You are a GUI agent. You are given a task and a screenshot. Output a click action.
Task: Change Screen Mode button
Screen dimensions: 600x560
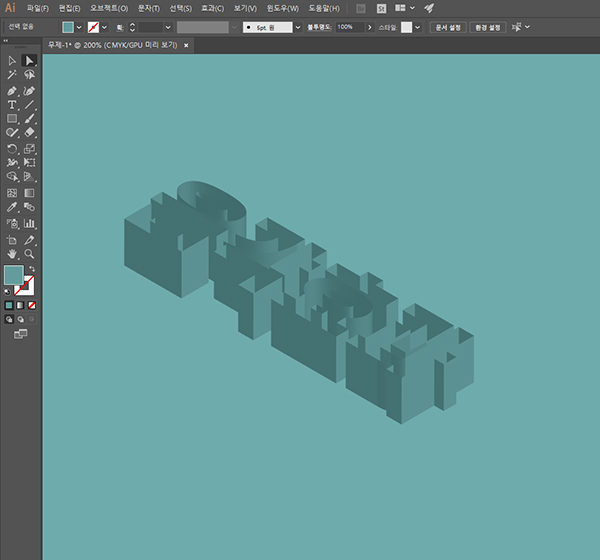click(20, 334)
